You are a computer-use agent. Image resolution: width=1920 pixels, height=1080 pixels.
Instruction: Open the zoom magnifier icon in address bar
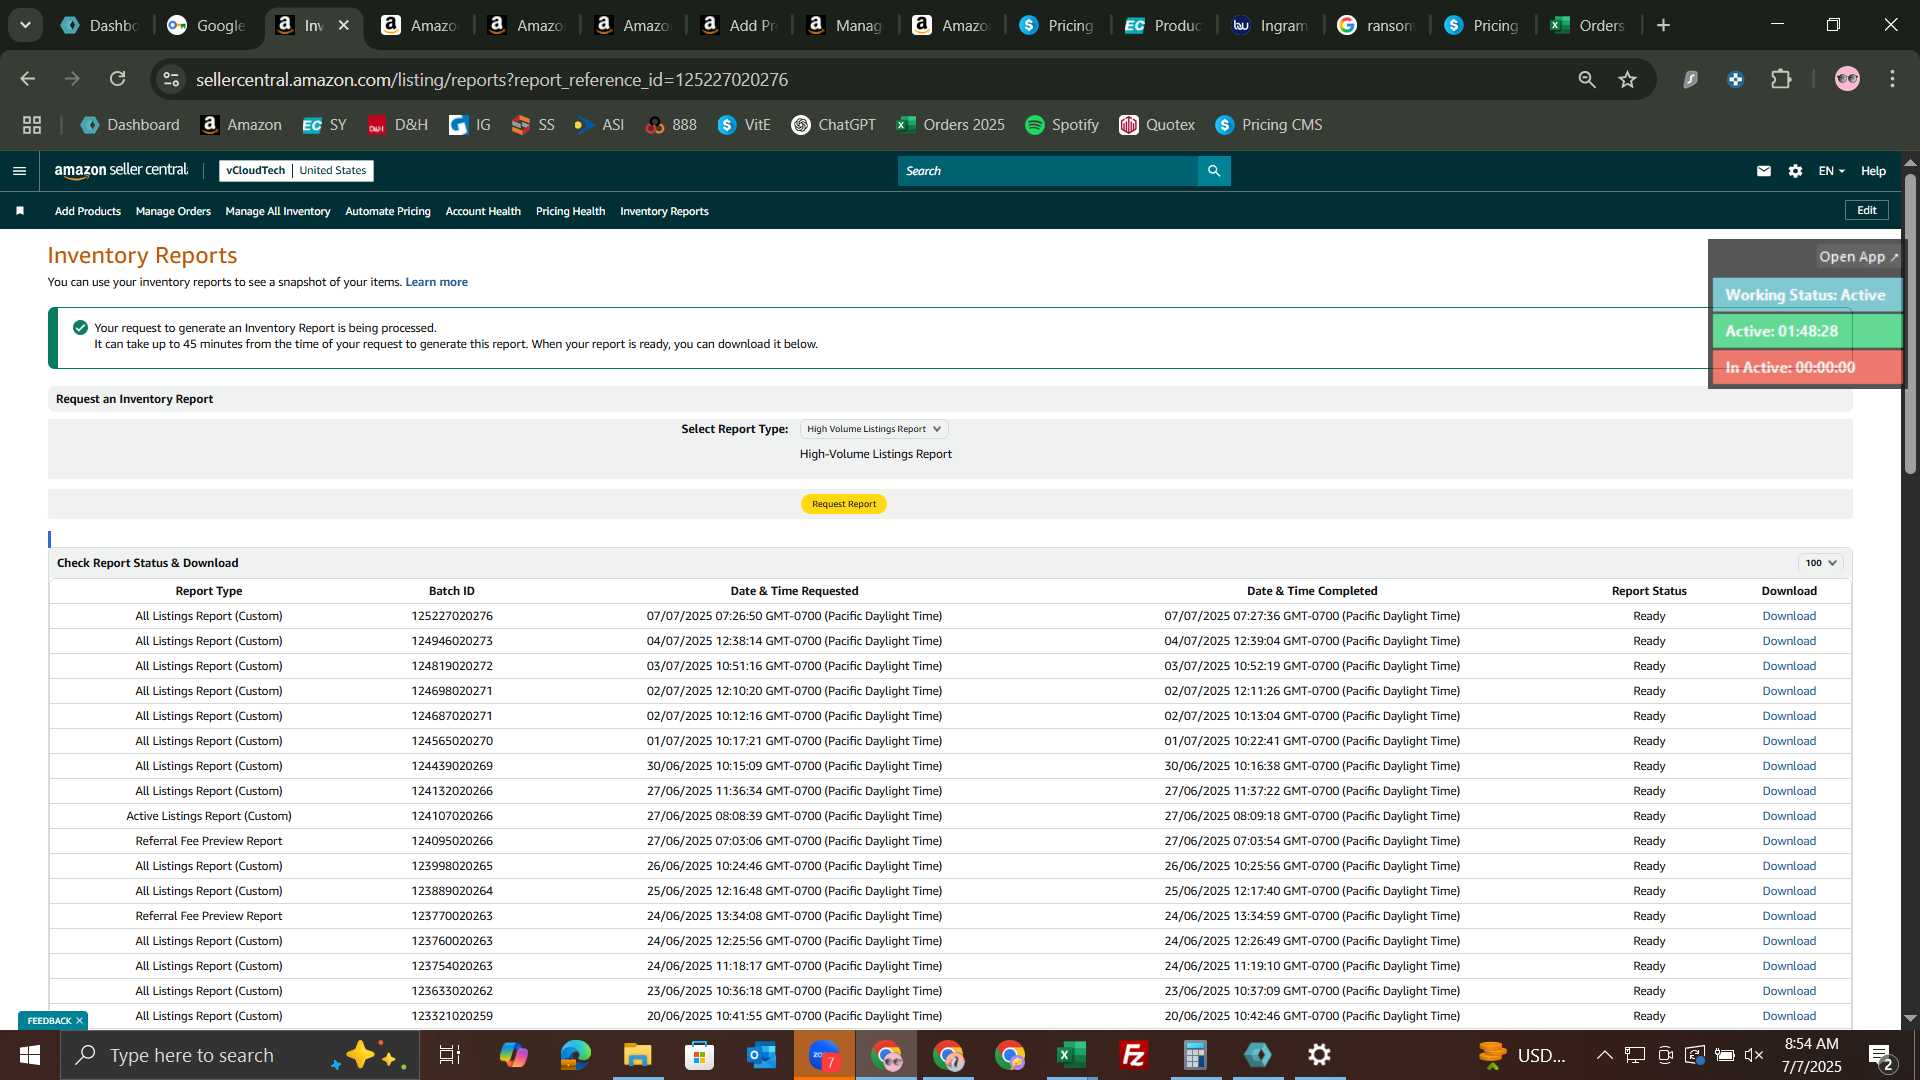(1587, 79)
